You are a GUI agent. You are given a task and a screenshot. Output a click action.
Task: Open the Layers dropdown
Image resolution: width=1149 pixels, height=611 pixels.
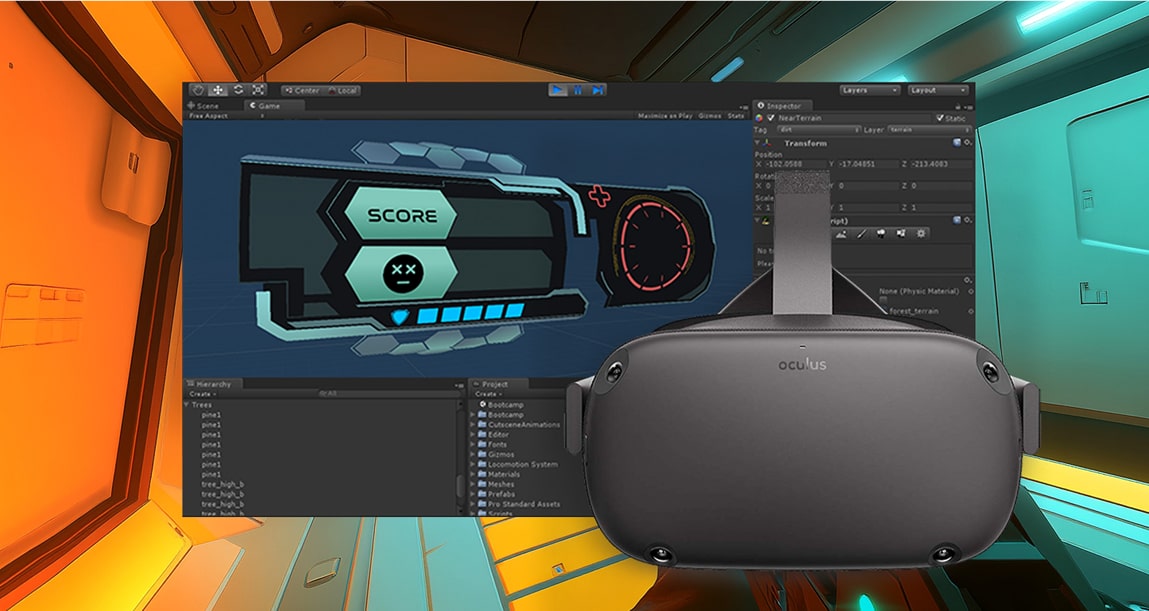[x=871, y=90]
